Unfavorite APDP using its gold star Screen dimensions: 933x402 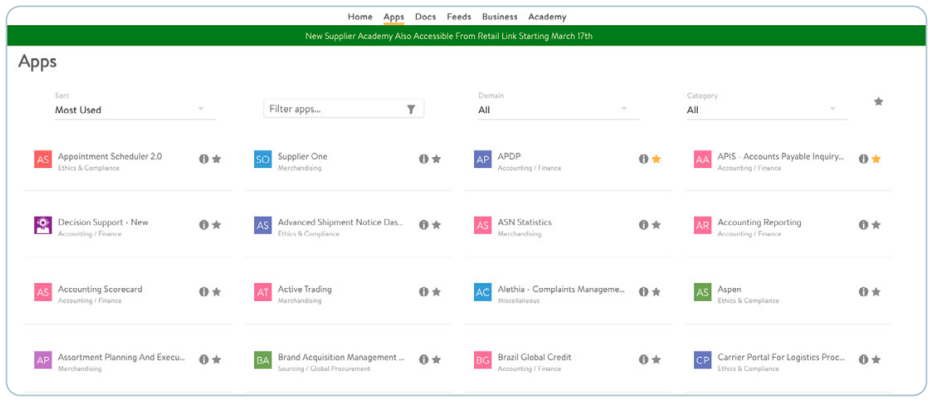[656, 159]
